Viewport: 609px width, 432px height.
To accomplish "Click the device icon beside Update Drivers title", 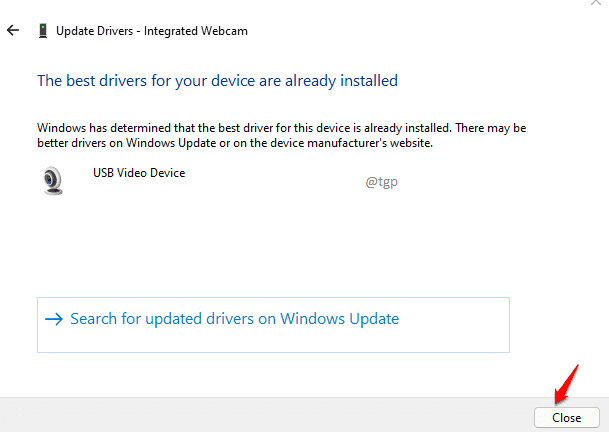I will [43, 31].
